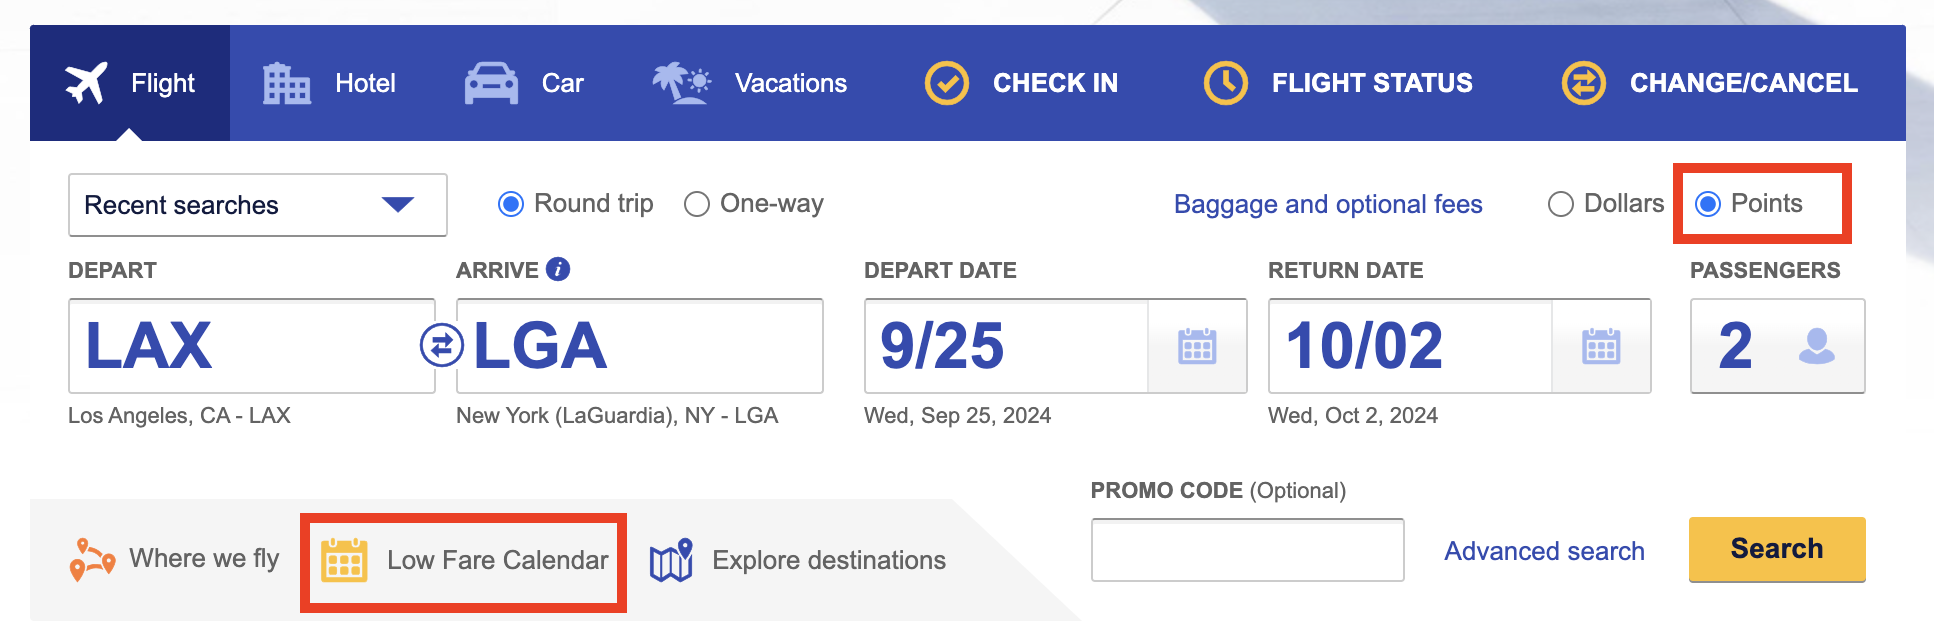Screen dimensions: 1934x636
Task: Choose the Dollars fare option
Action: click(x=1561, y=203)
